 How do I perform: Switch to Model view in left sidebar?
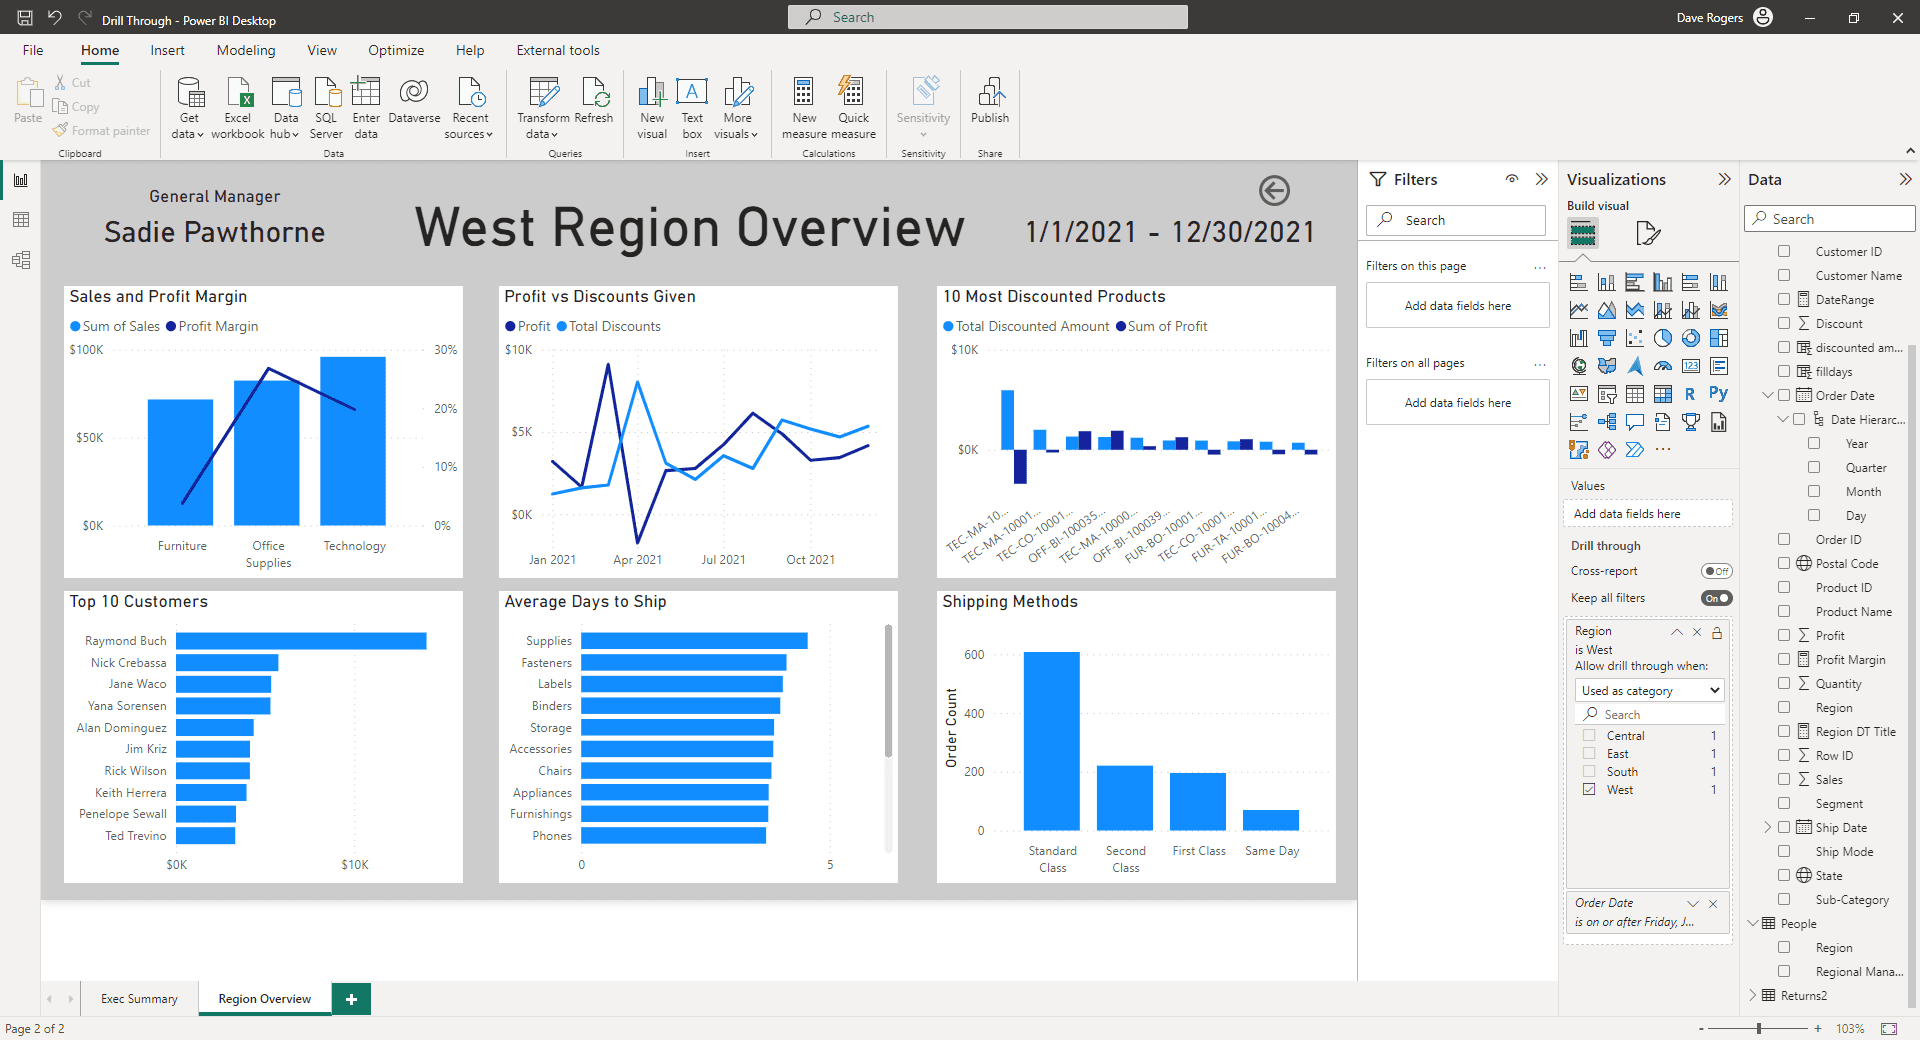pos(20,260)
